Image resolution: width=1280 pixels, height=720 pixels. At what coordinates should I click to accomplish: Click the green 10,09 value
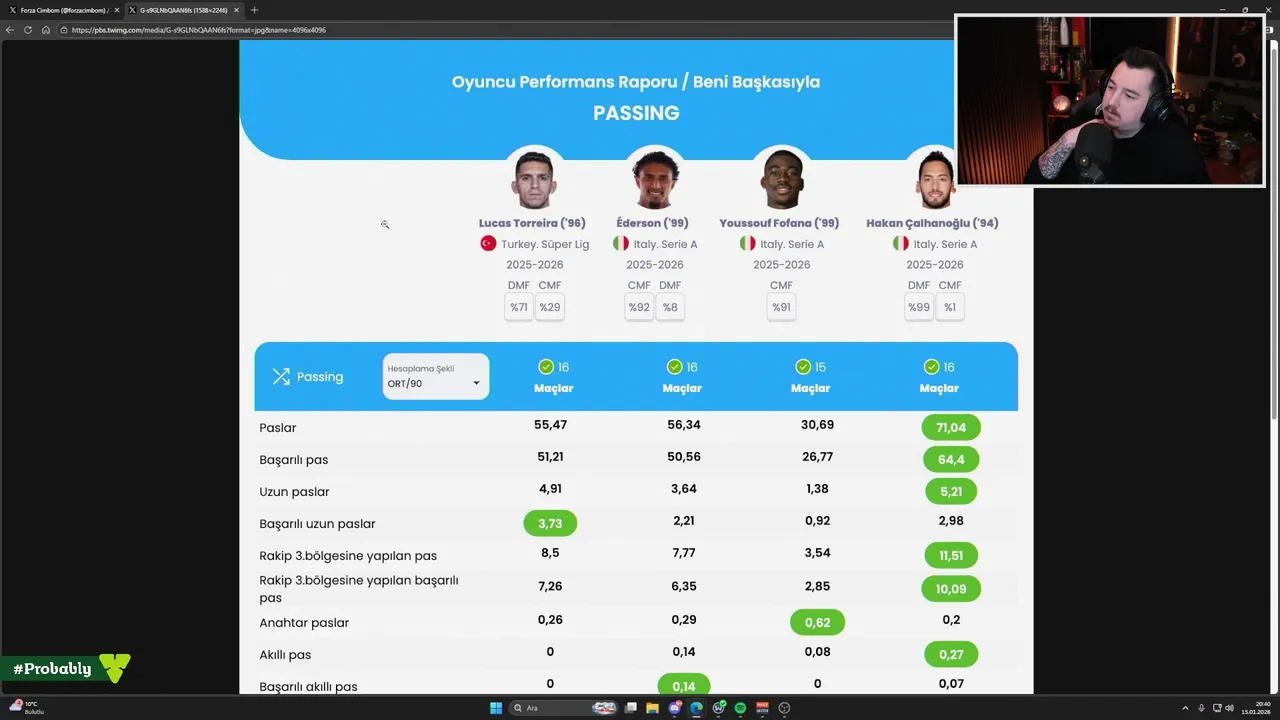pyautogui.click(x=951, y=590)
